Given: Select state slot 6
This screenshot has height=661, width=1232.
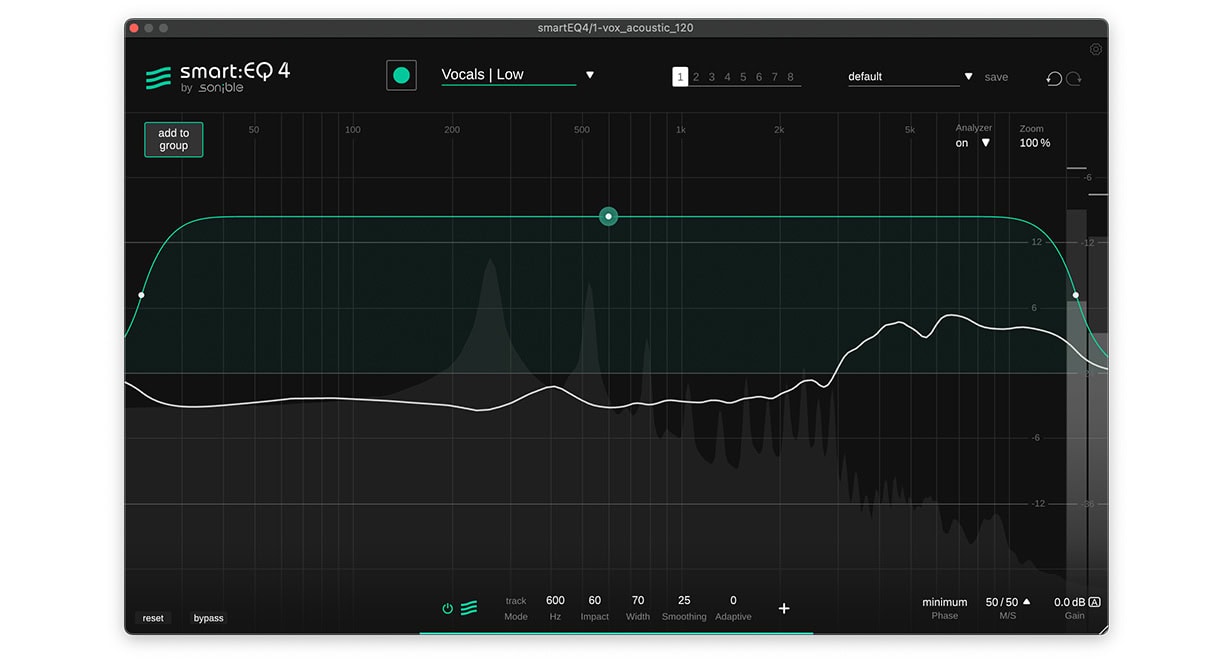Looking at the screenshot, I should (x=759, y=77).
